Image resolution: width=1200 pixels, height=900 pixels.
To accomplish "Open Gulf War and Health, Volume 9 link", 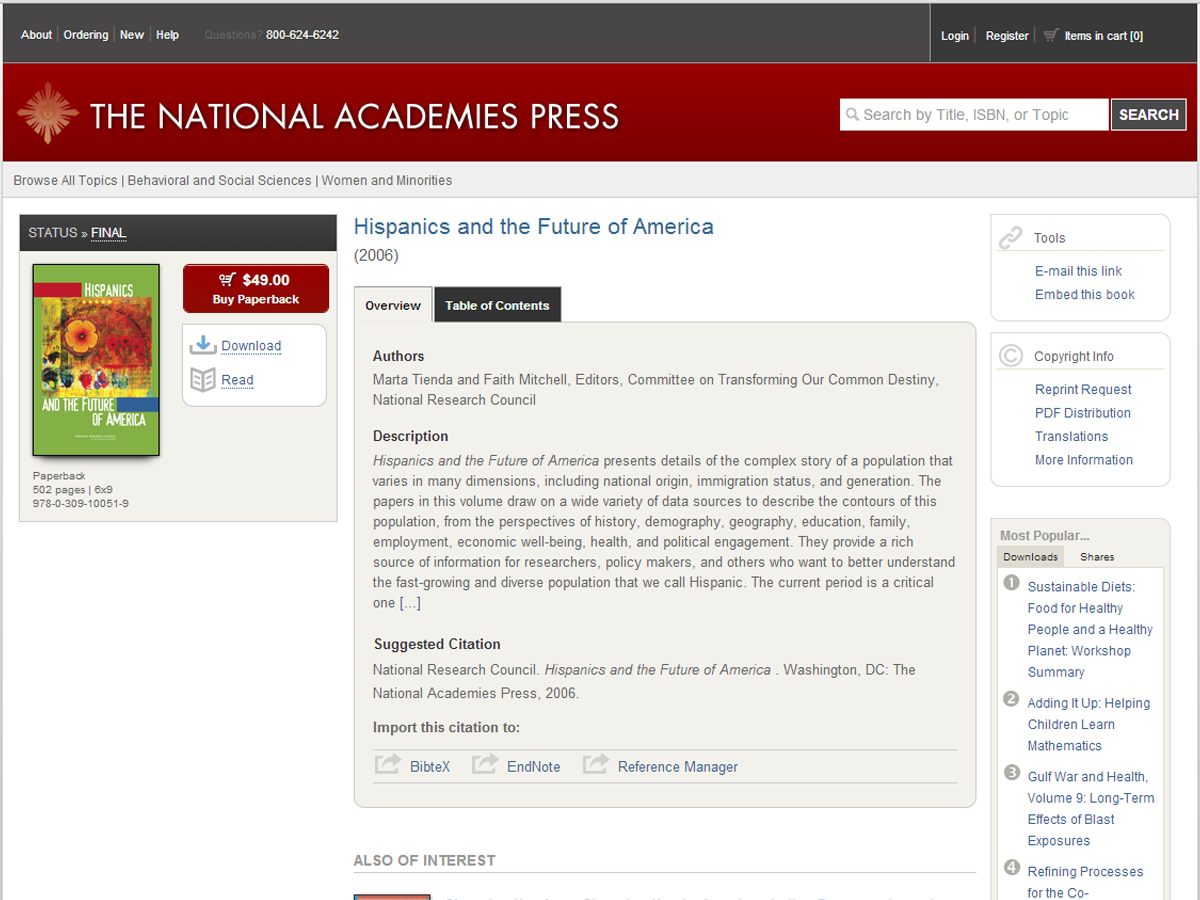I will pos(1090,808).
